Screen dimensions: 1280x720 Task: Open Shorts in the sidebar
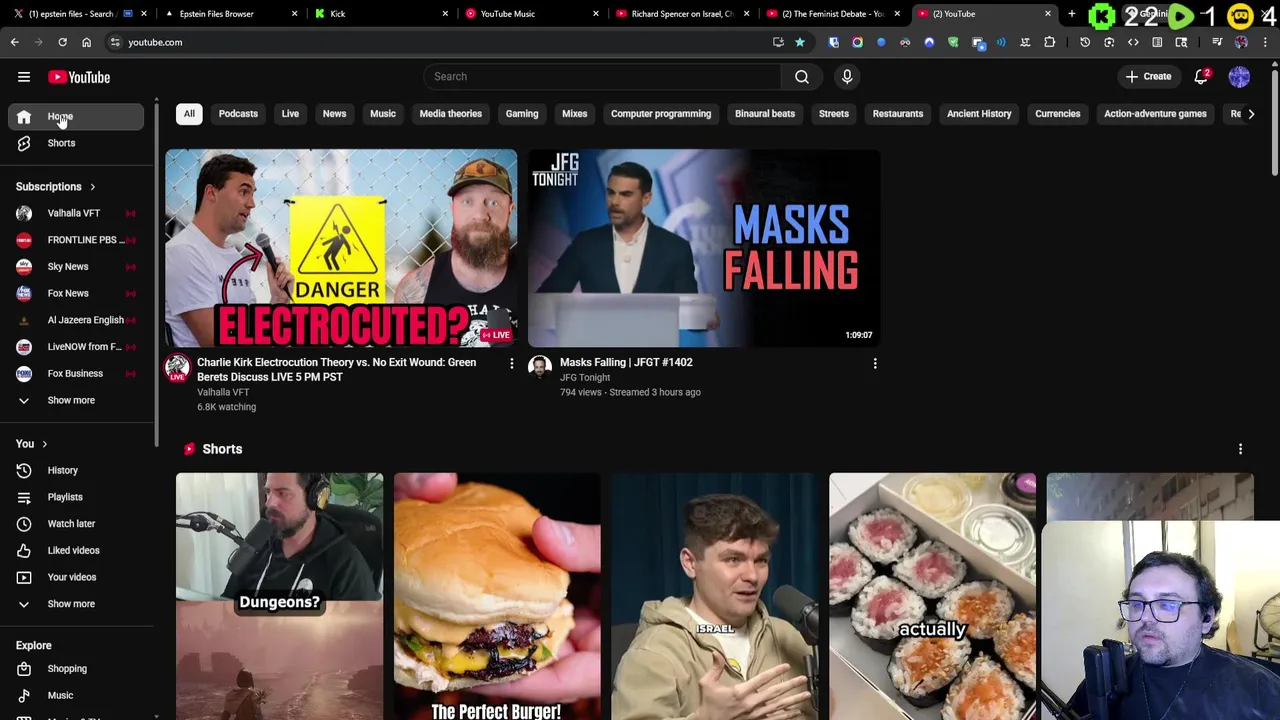(x=76, y=143)
